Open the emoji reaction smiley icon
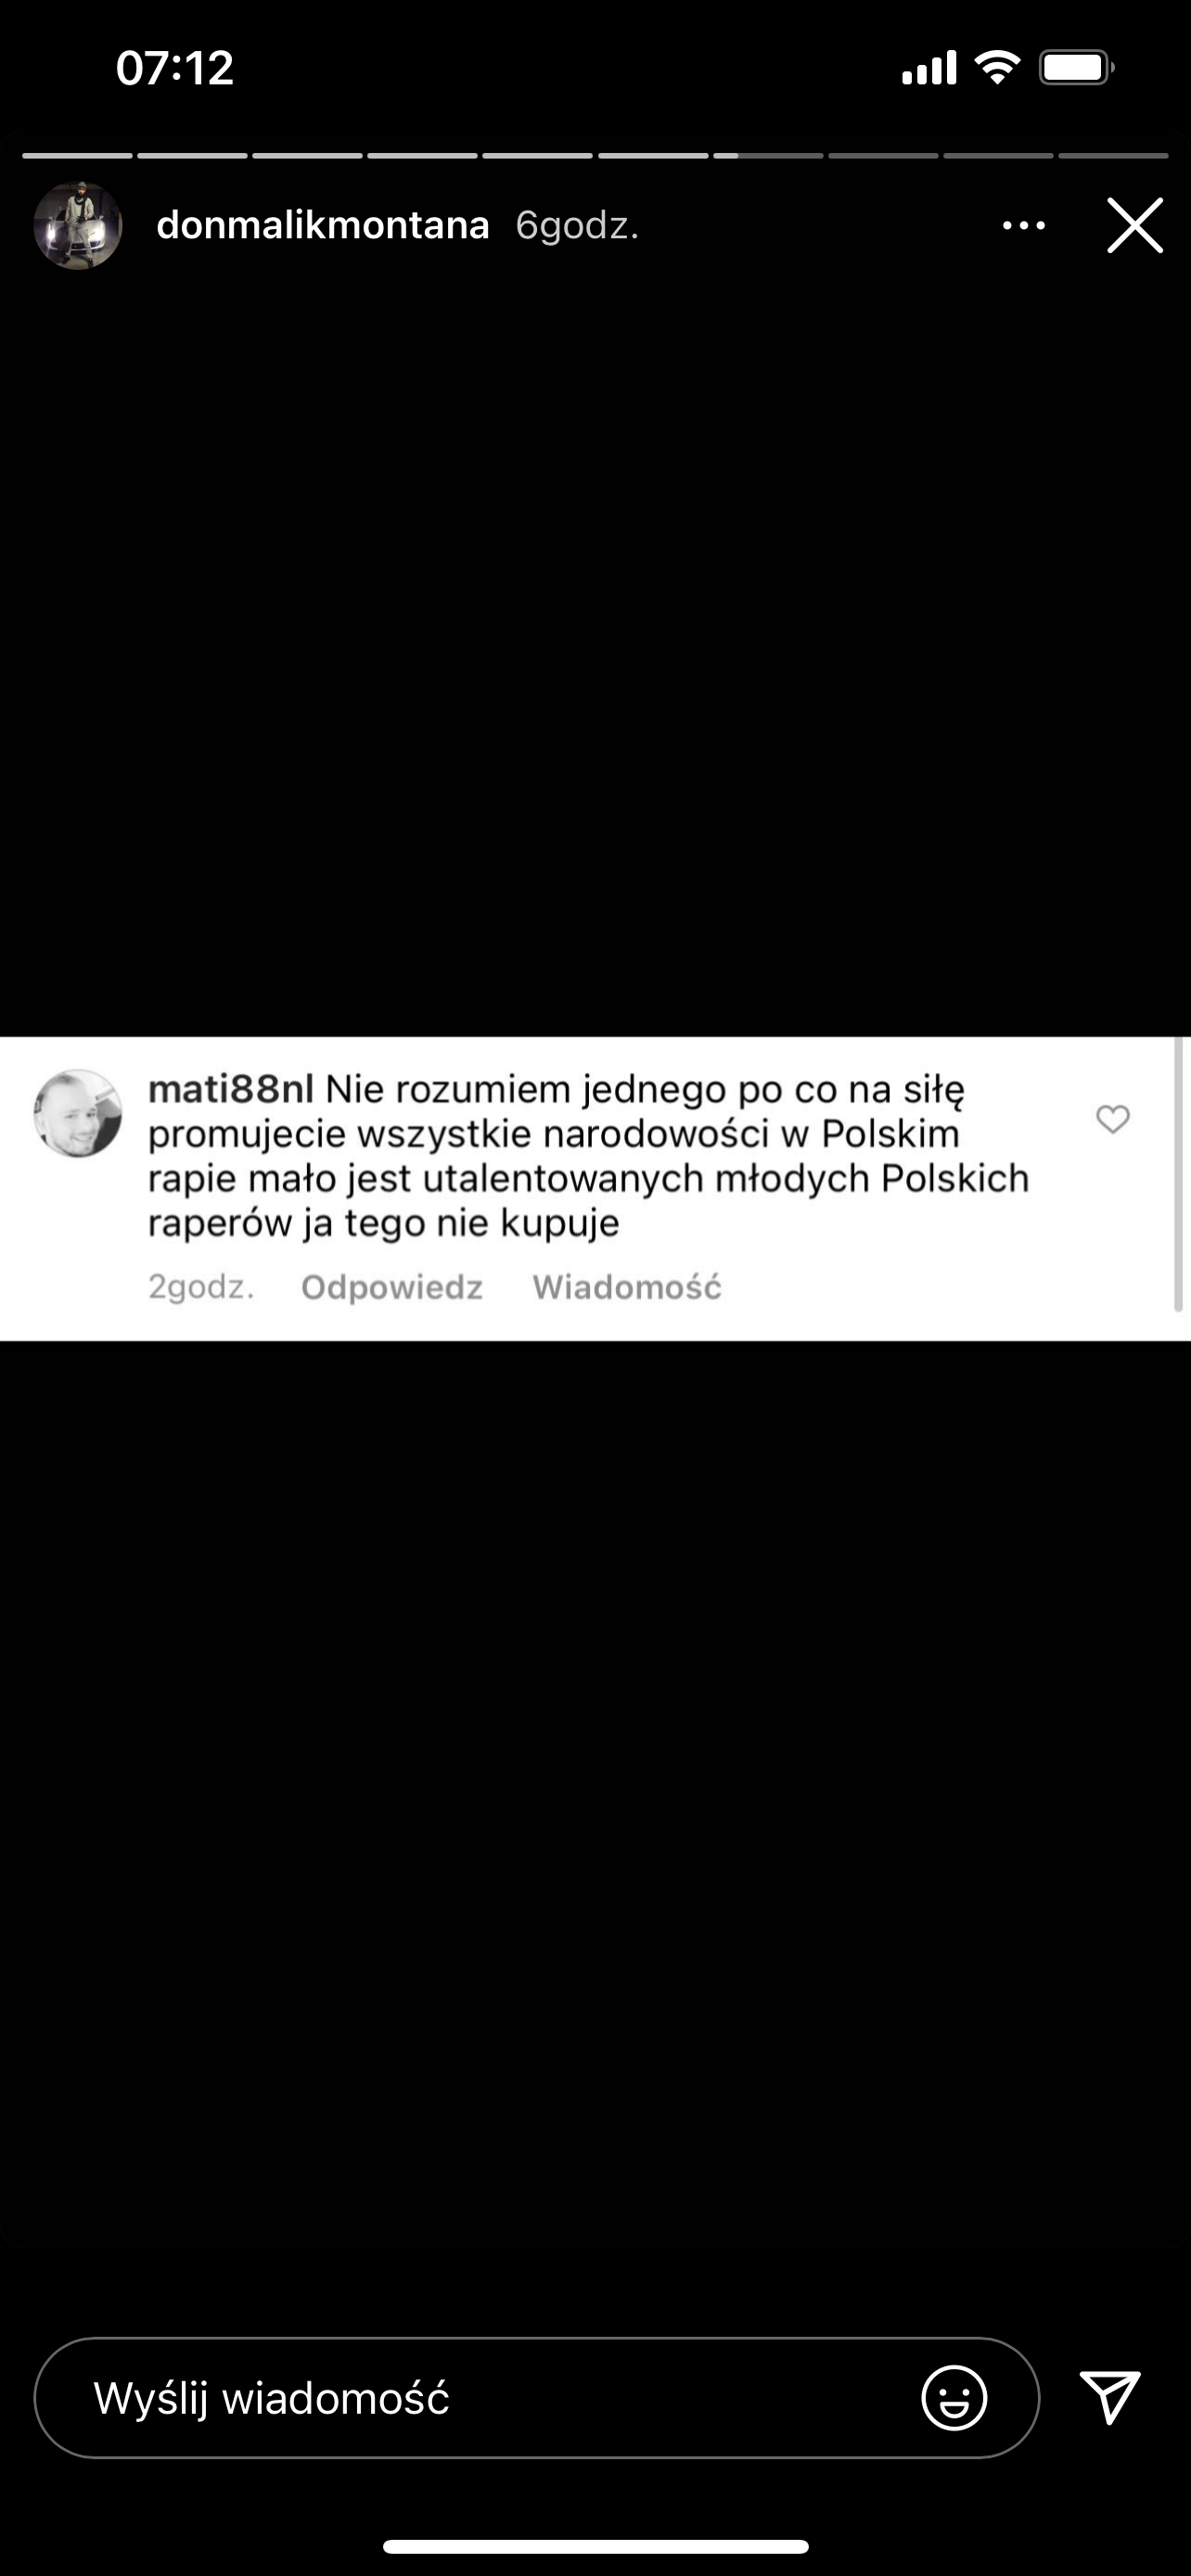Screen dimensions: 1191x2576 [954, 2398]
